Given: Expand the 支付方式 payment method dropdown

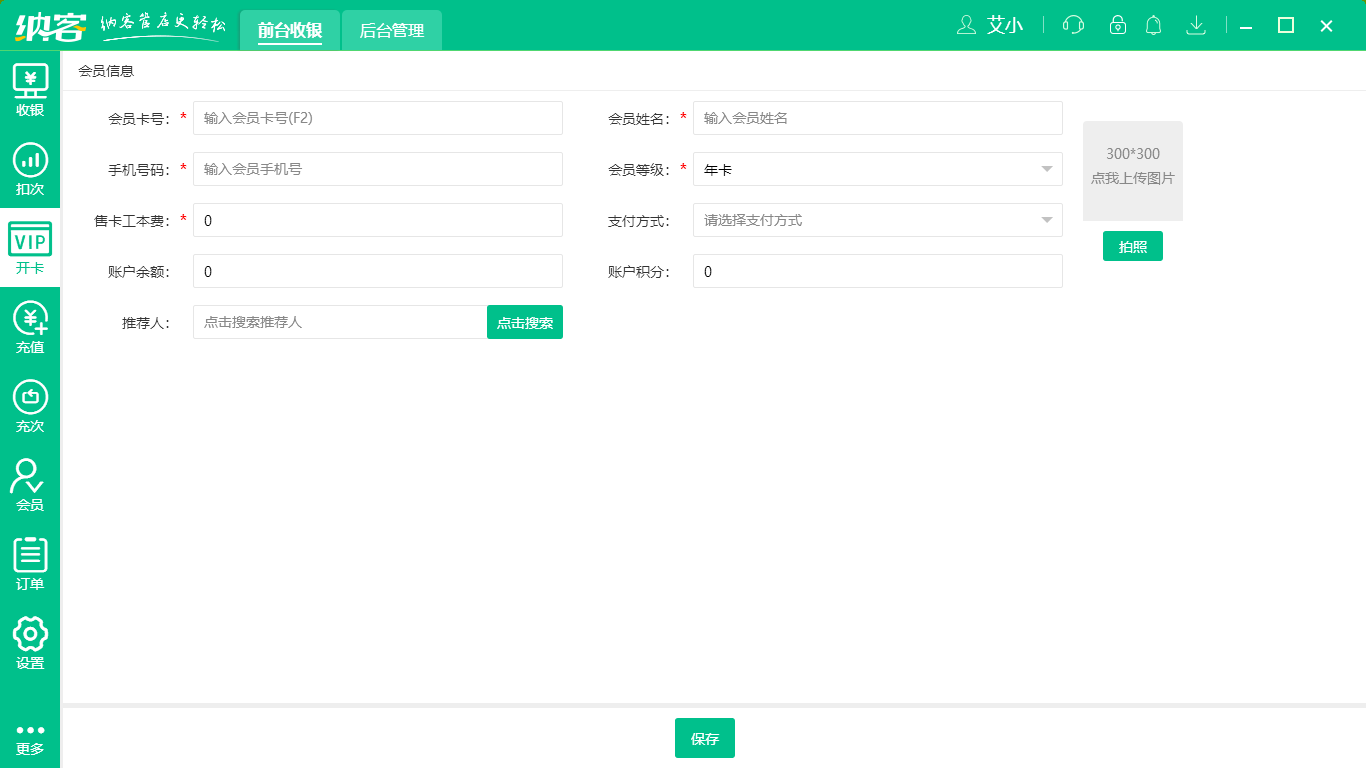Looking at the screenshot, I should 877,220.
